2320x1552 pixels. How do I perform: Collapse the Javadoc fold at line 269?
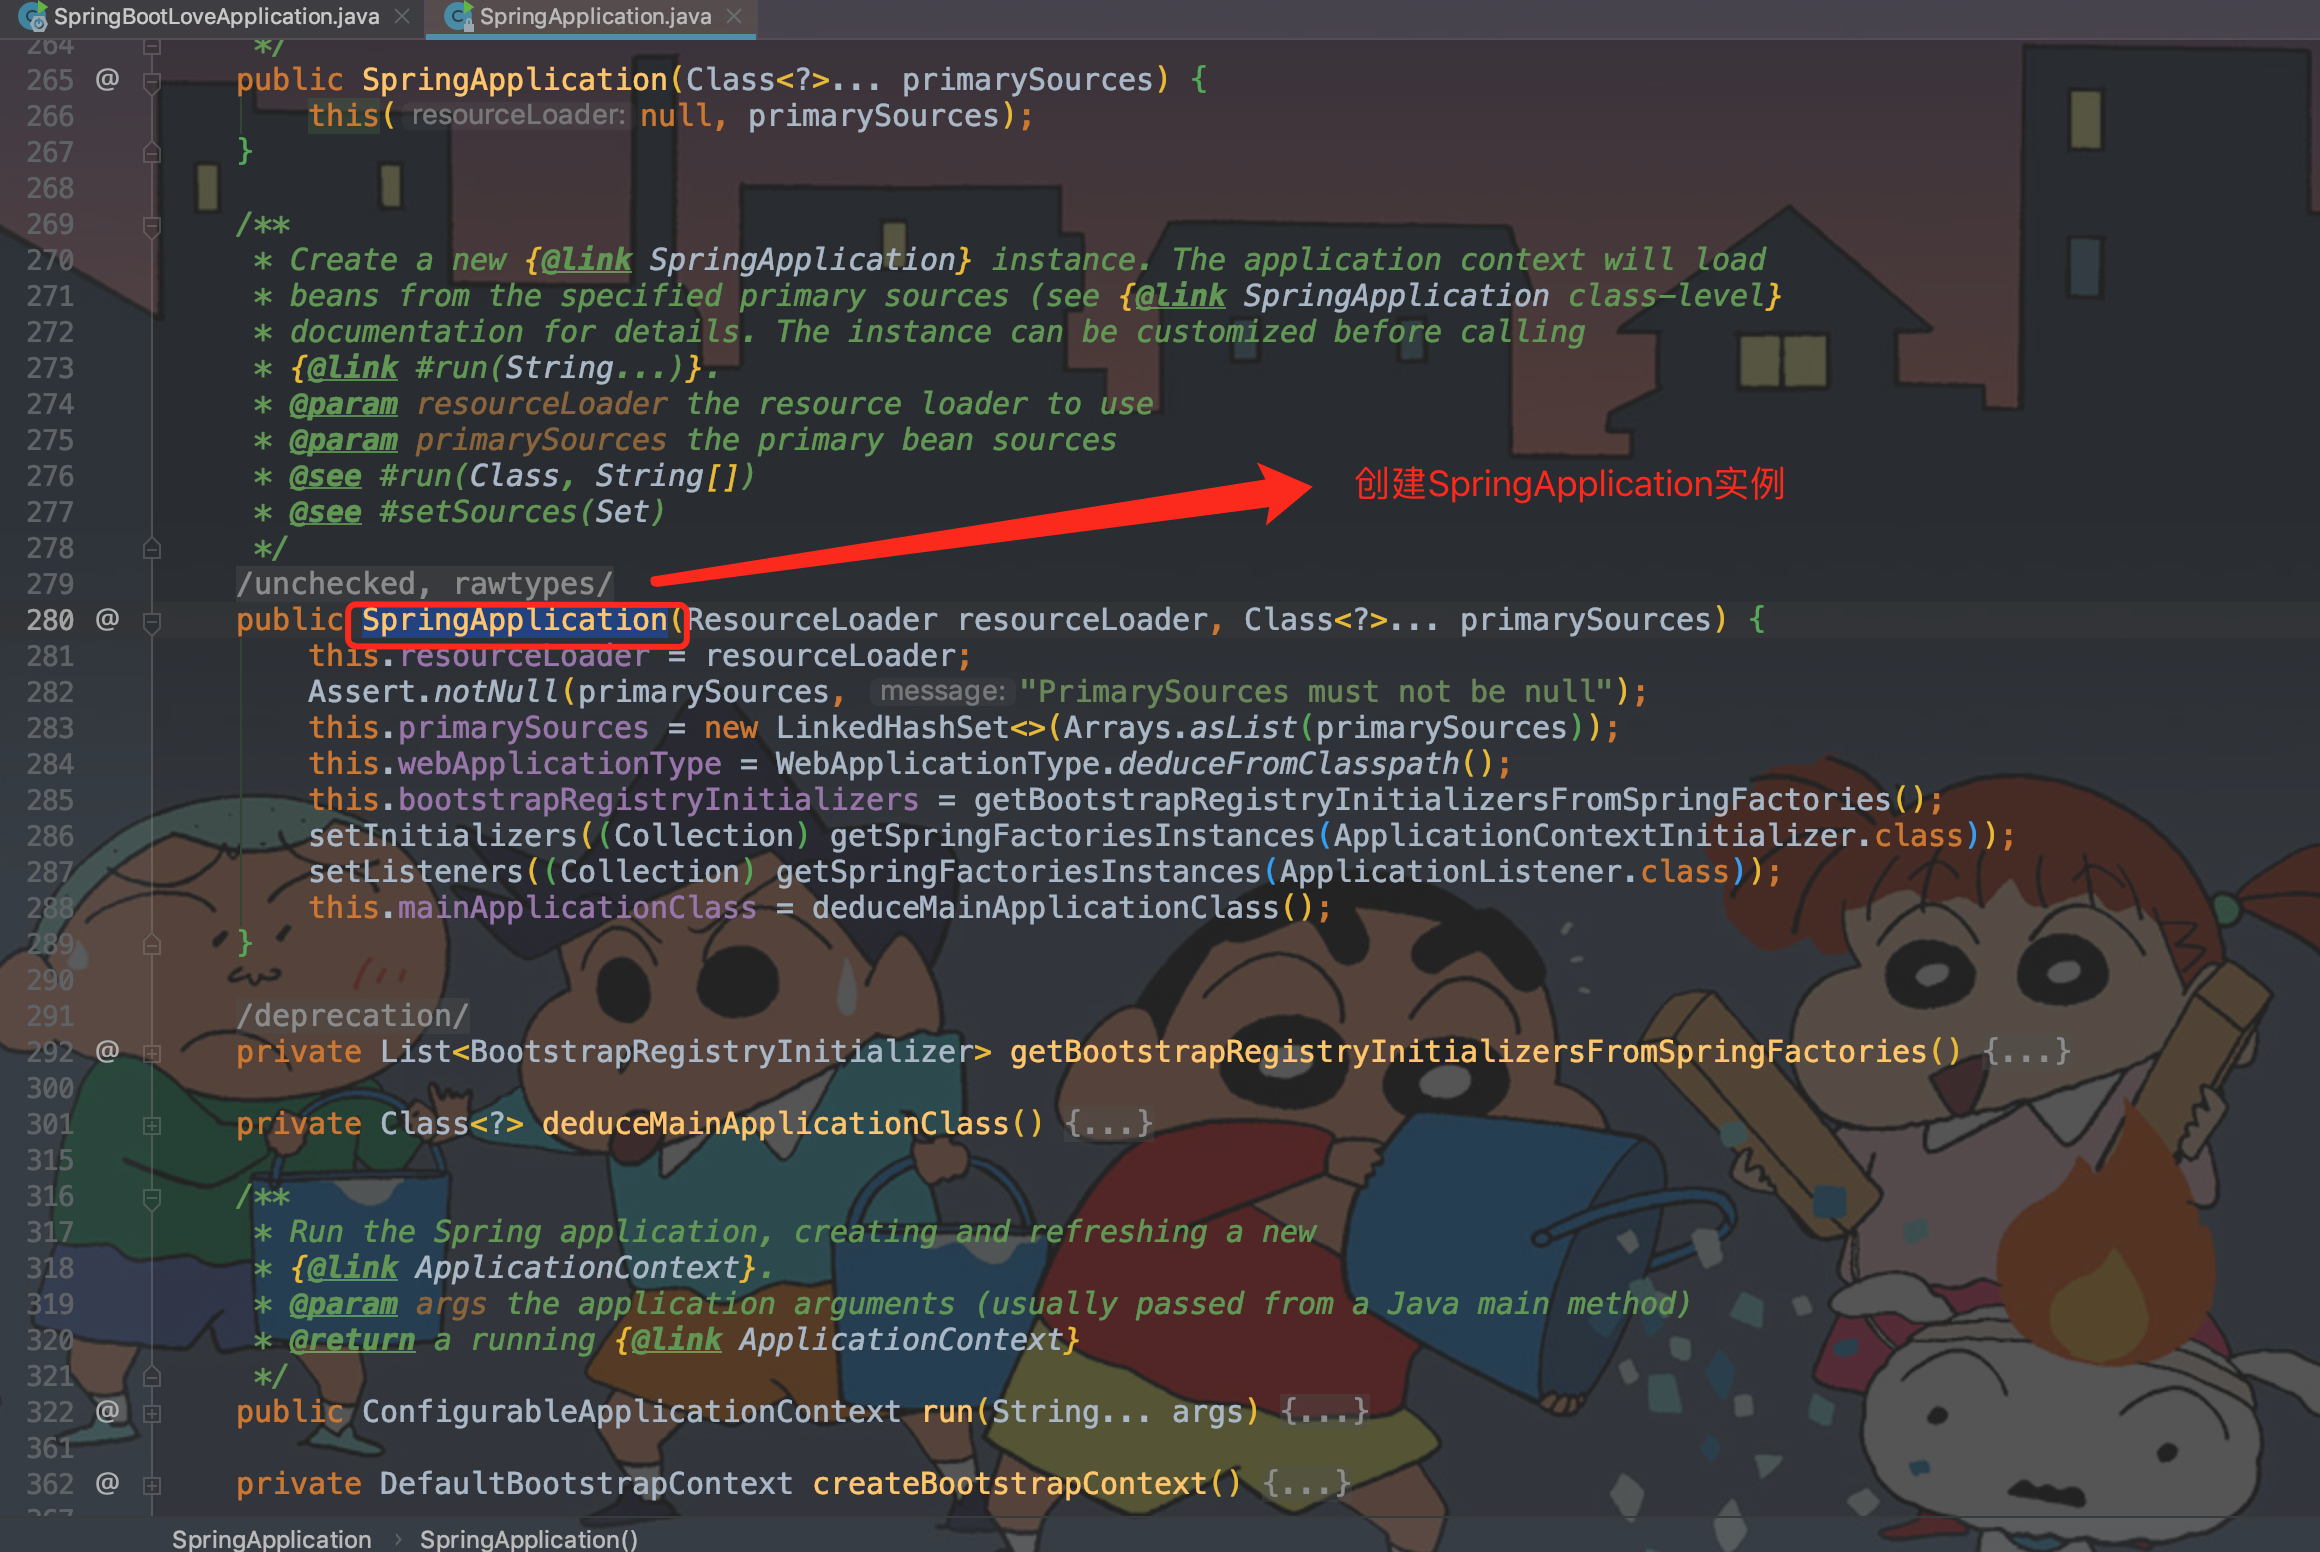click(x=152, y=225)
